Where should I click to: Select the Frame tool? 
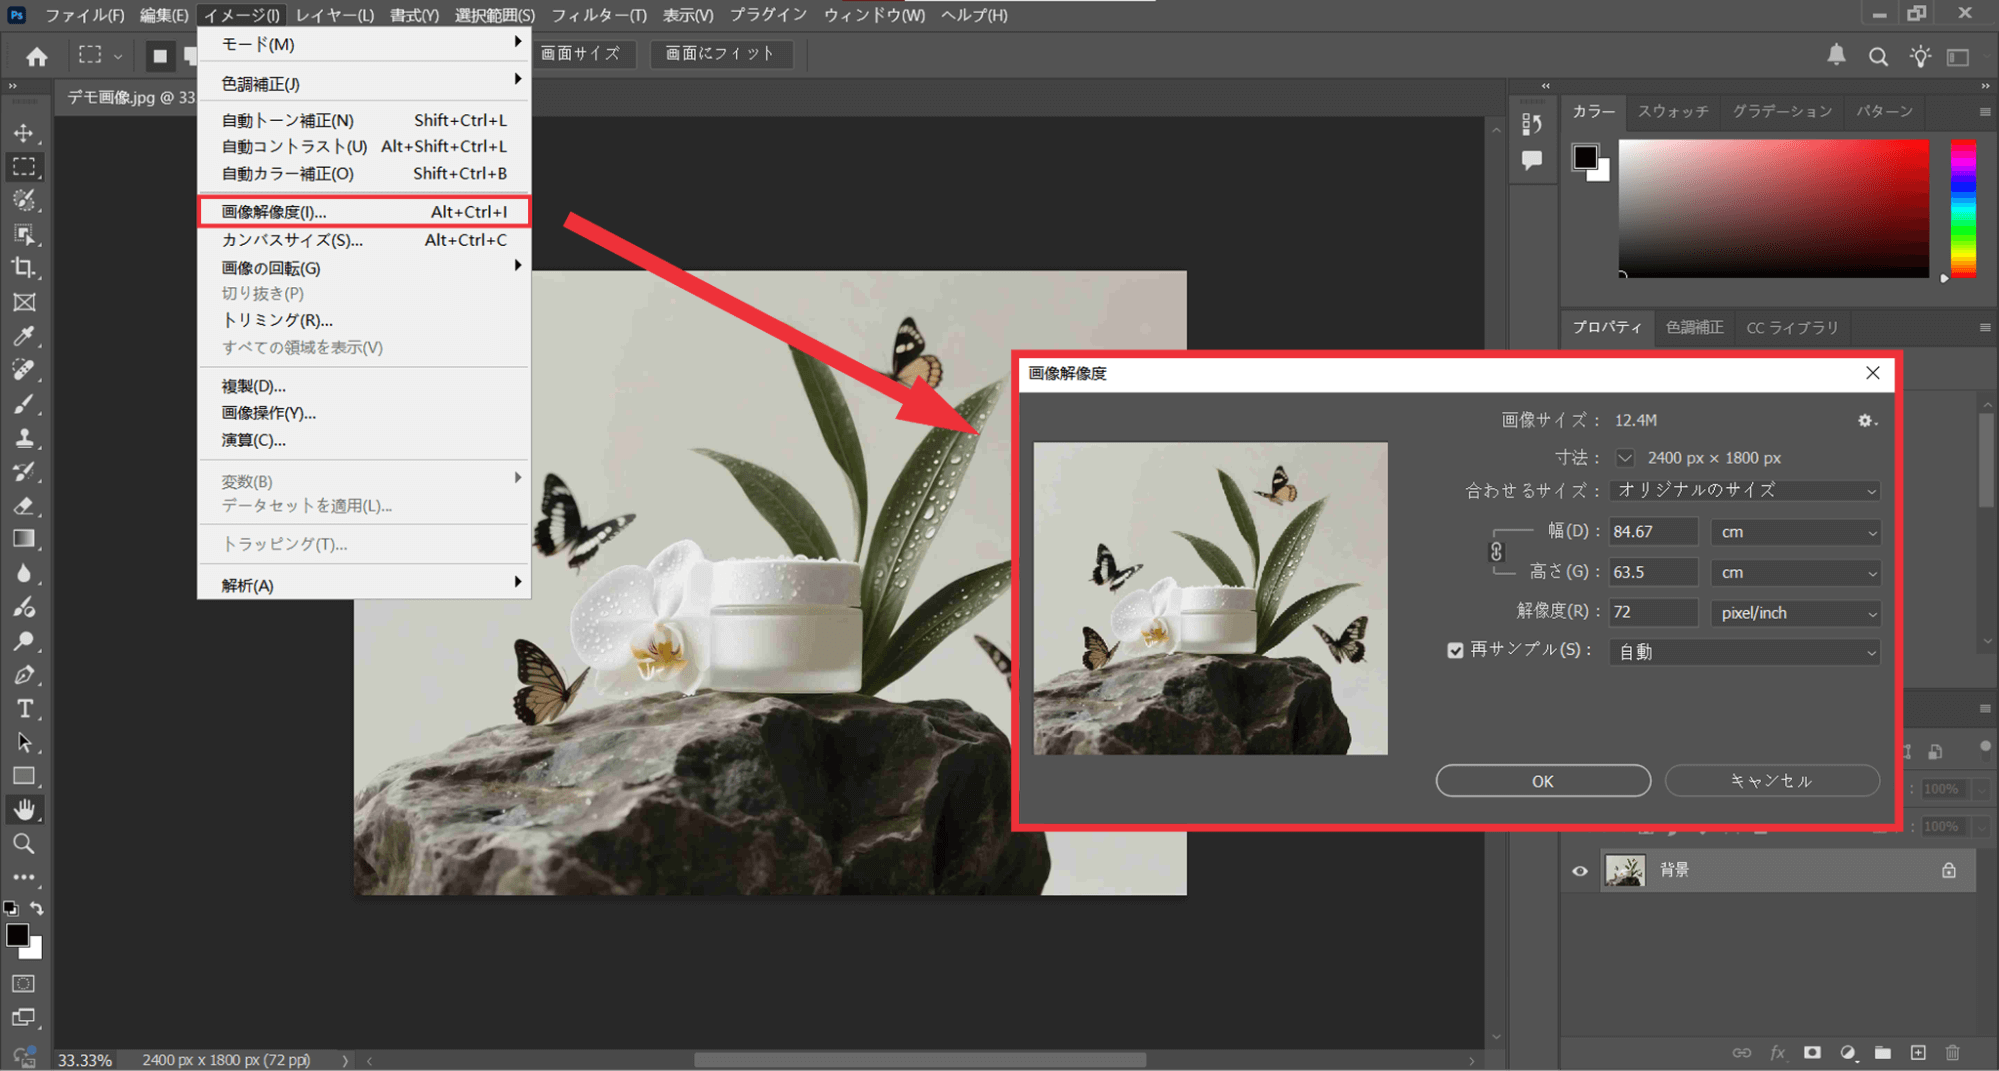(x=24, y=302)
